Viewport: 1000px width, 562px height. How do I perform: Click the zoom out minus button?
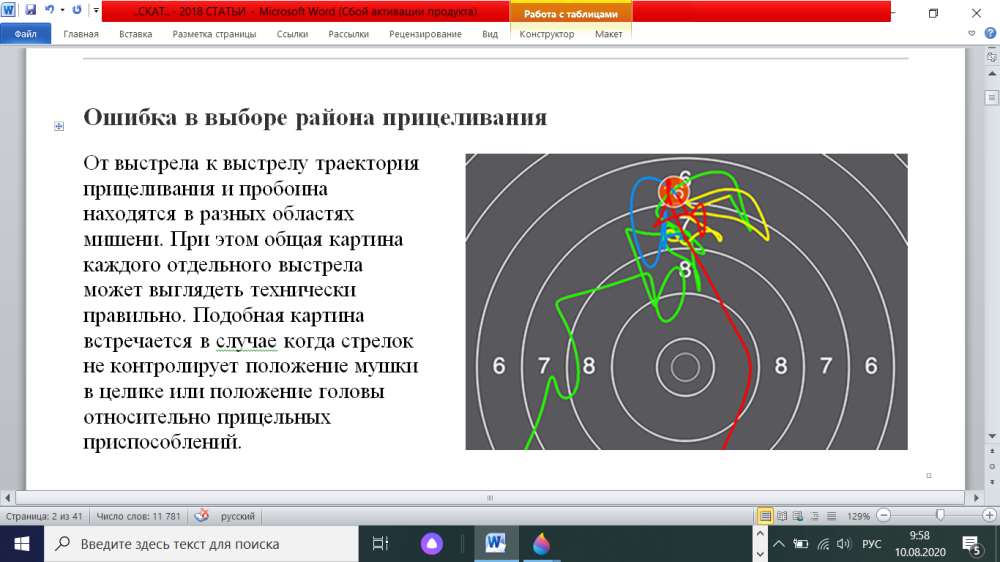pyautogui.click(x=883, y=515)
